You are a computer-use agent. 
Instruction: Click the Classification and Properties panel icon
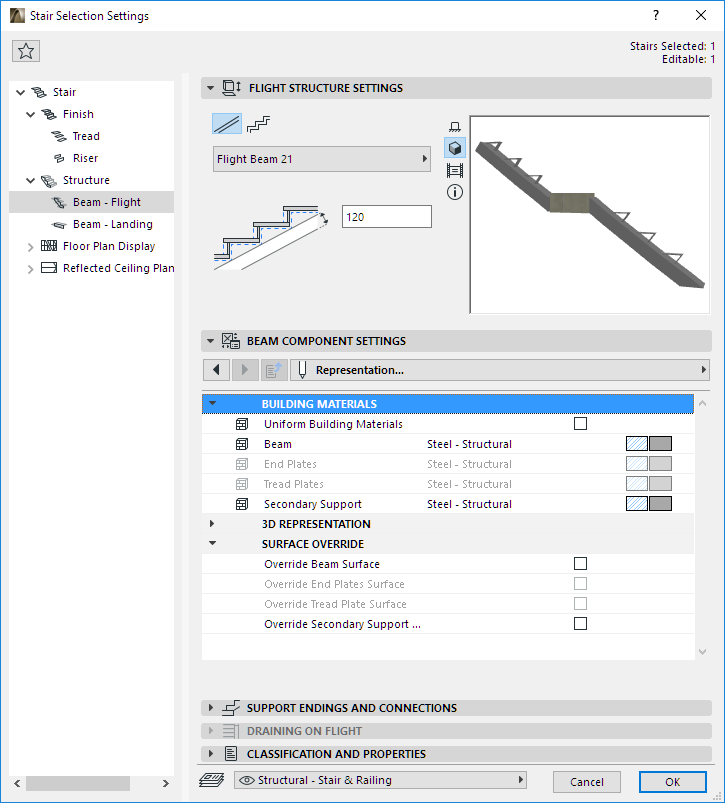[x=231, y=754]
